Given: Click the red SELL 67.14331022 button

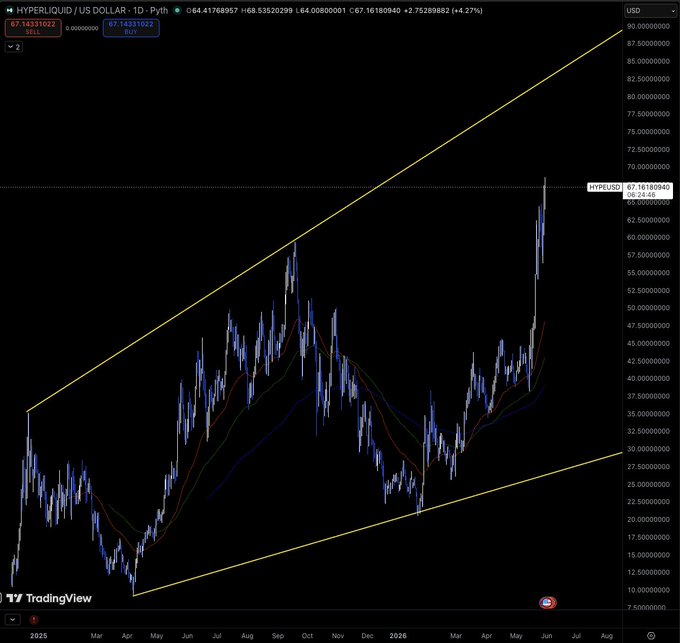Looking at the screenshot, I should pos(33,28).
